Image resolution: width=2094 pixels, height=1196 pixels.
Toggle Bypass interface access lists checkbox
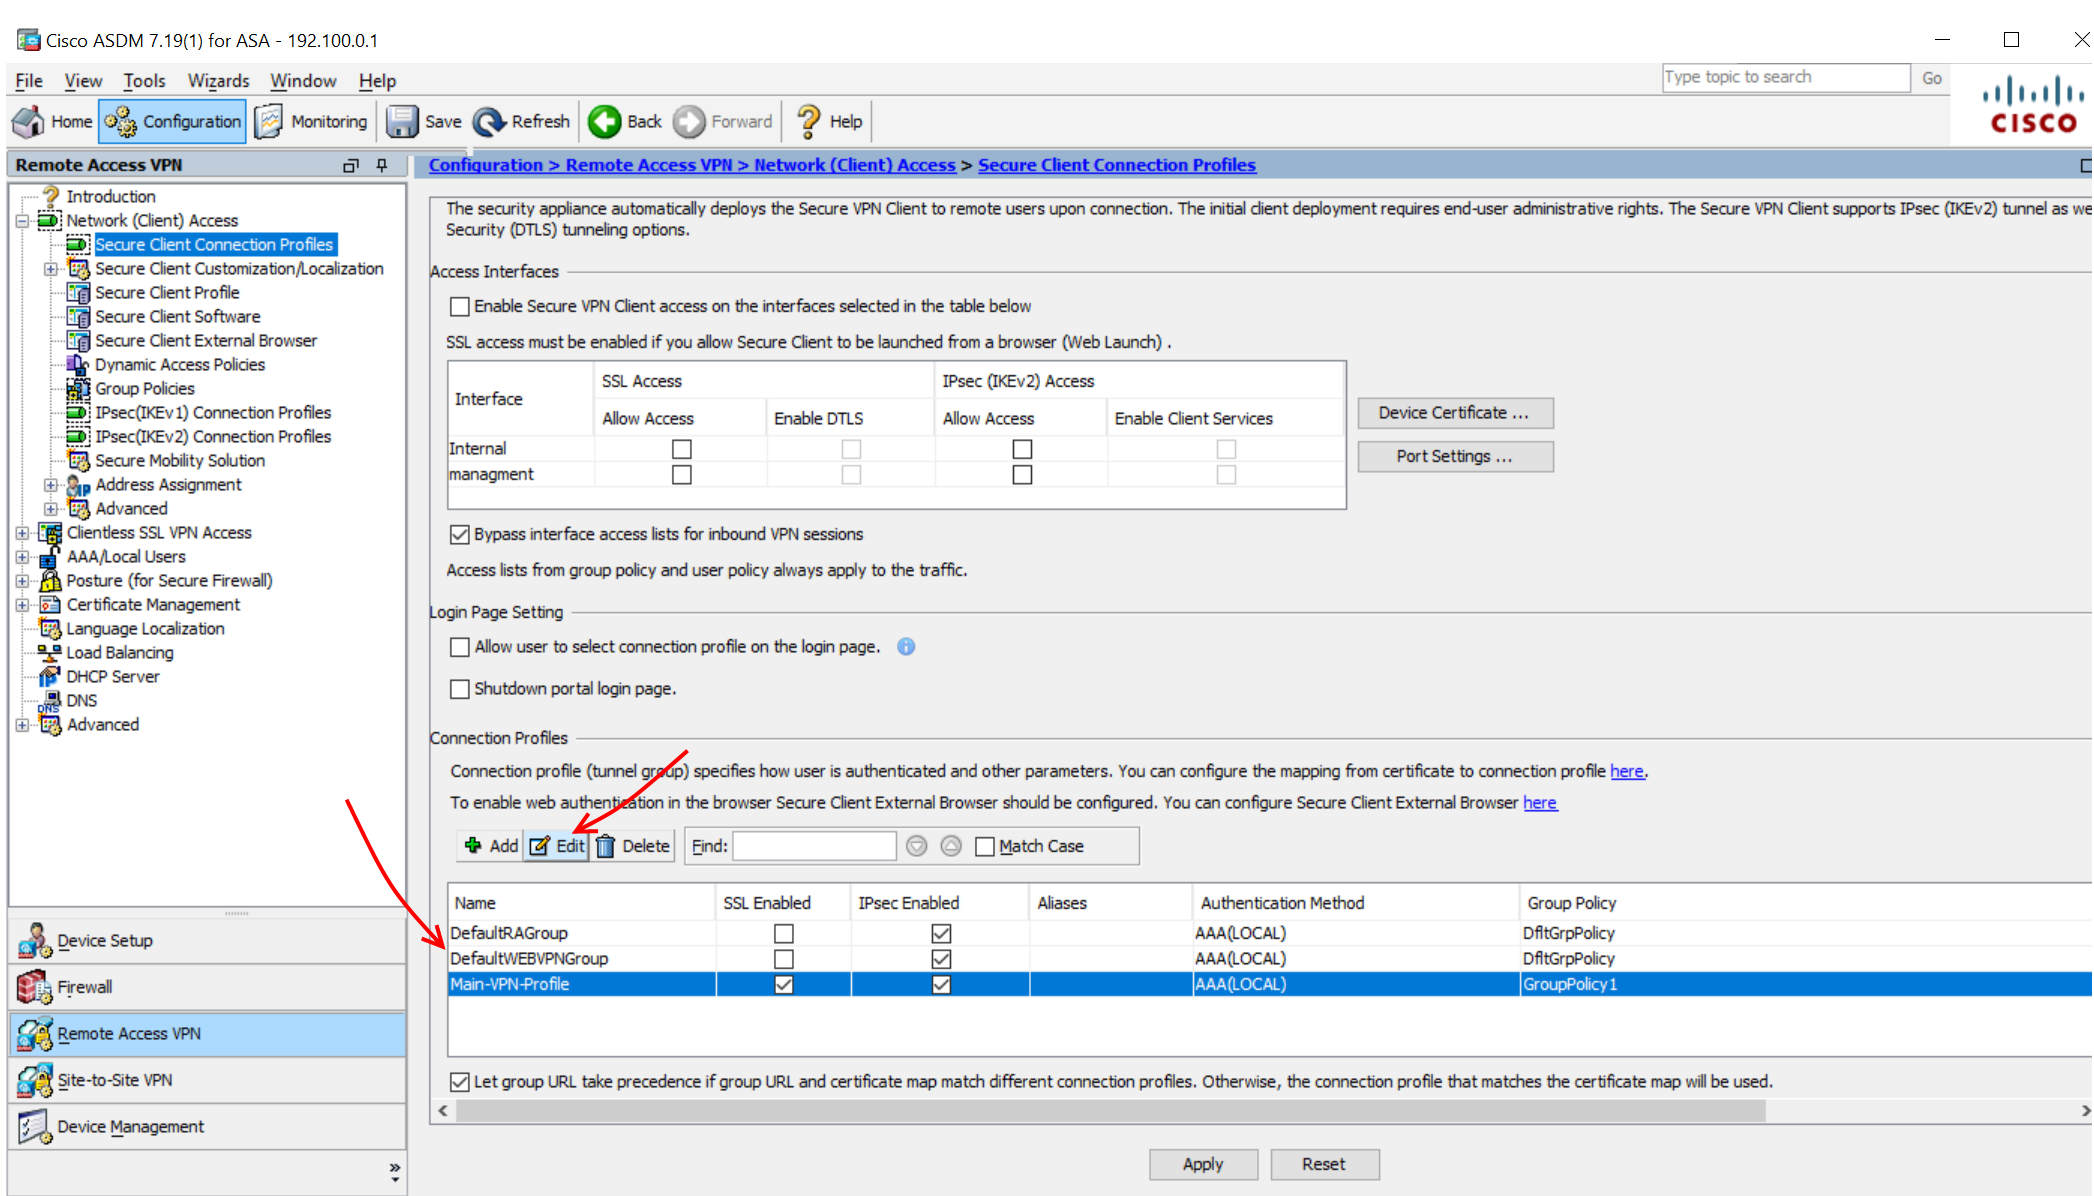(460, 535)
